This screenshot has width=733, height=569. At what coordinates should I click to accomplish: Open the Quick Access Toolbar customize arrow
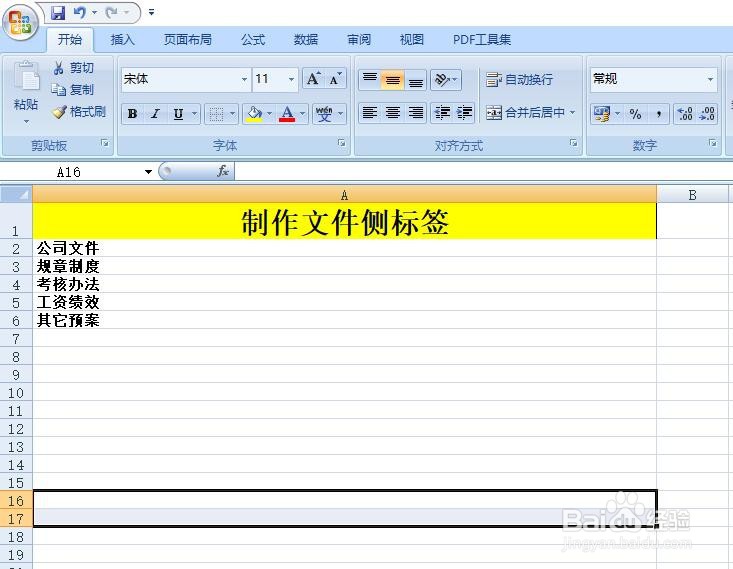tap(151, 13)
